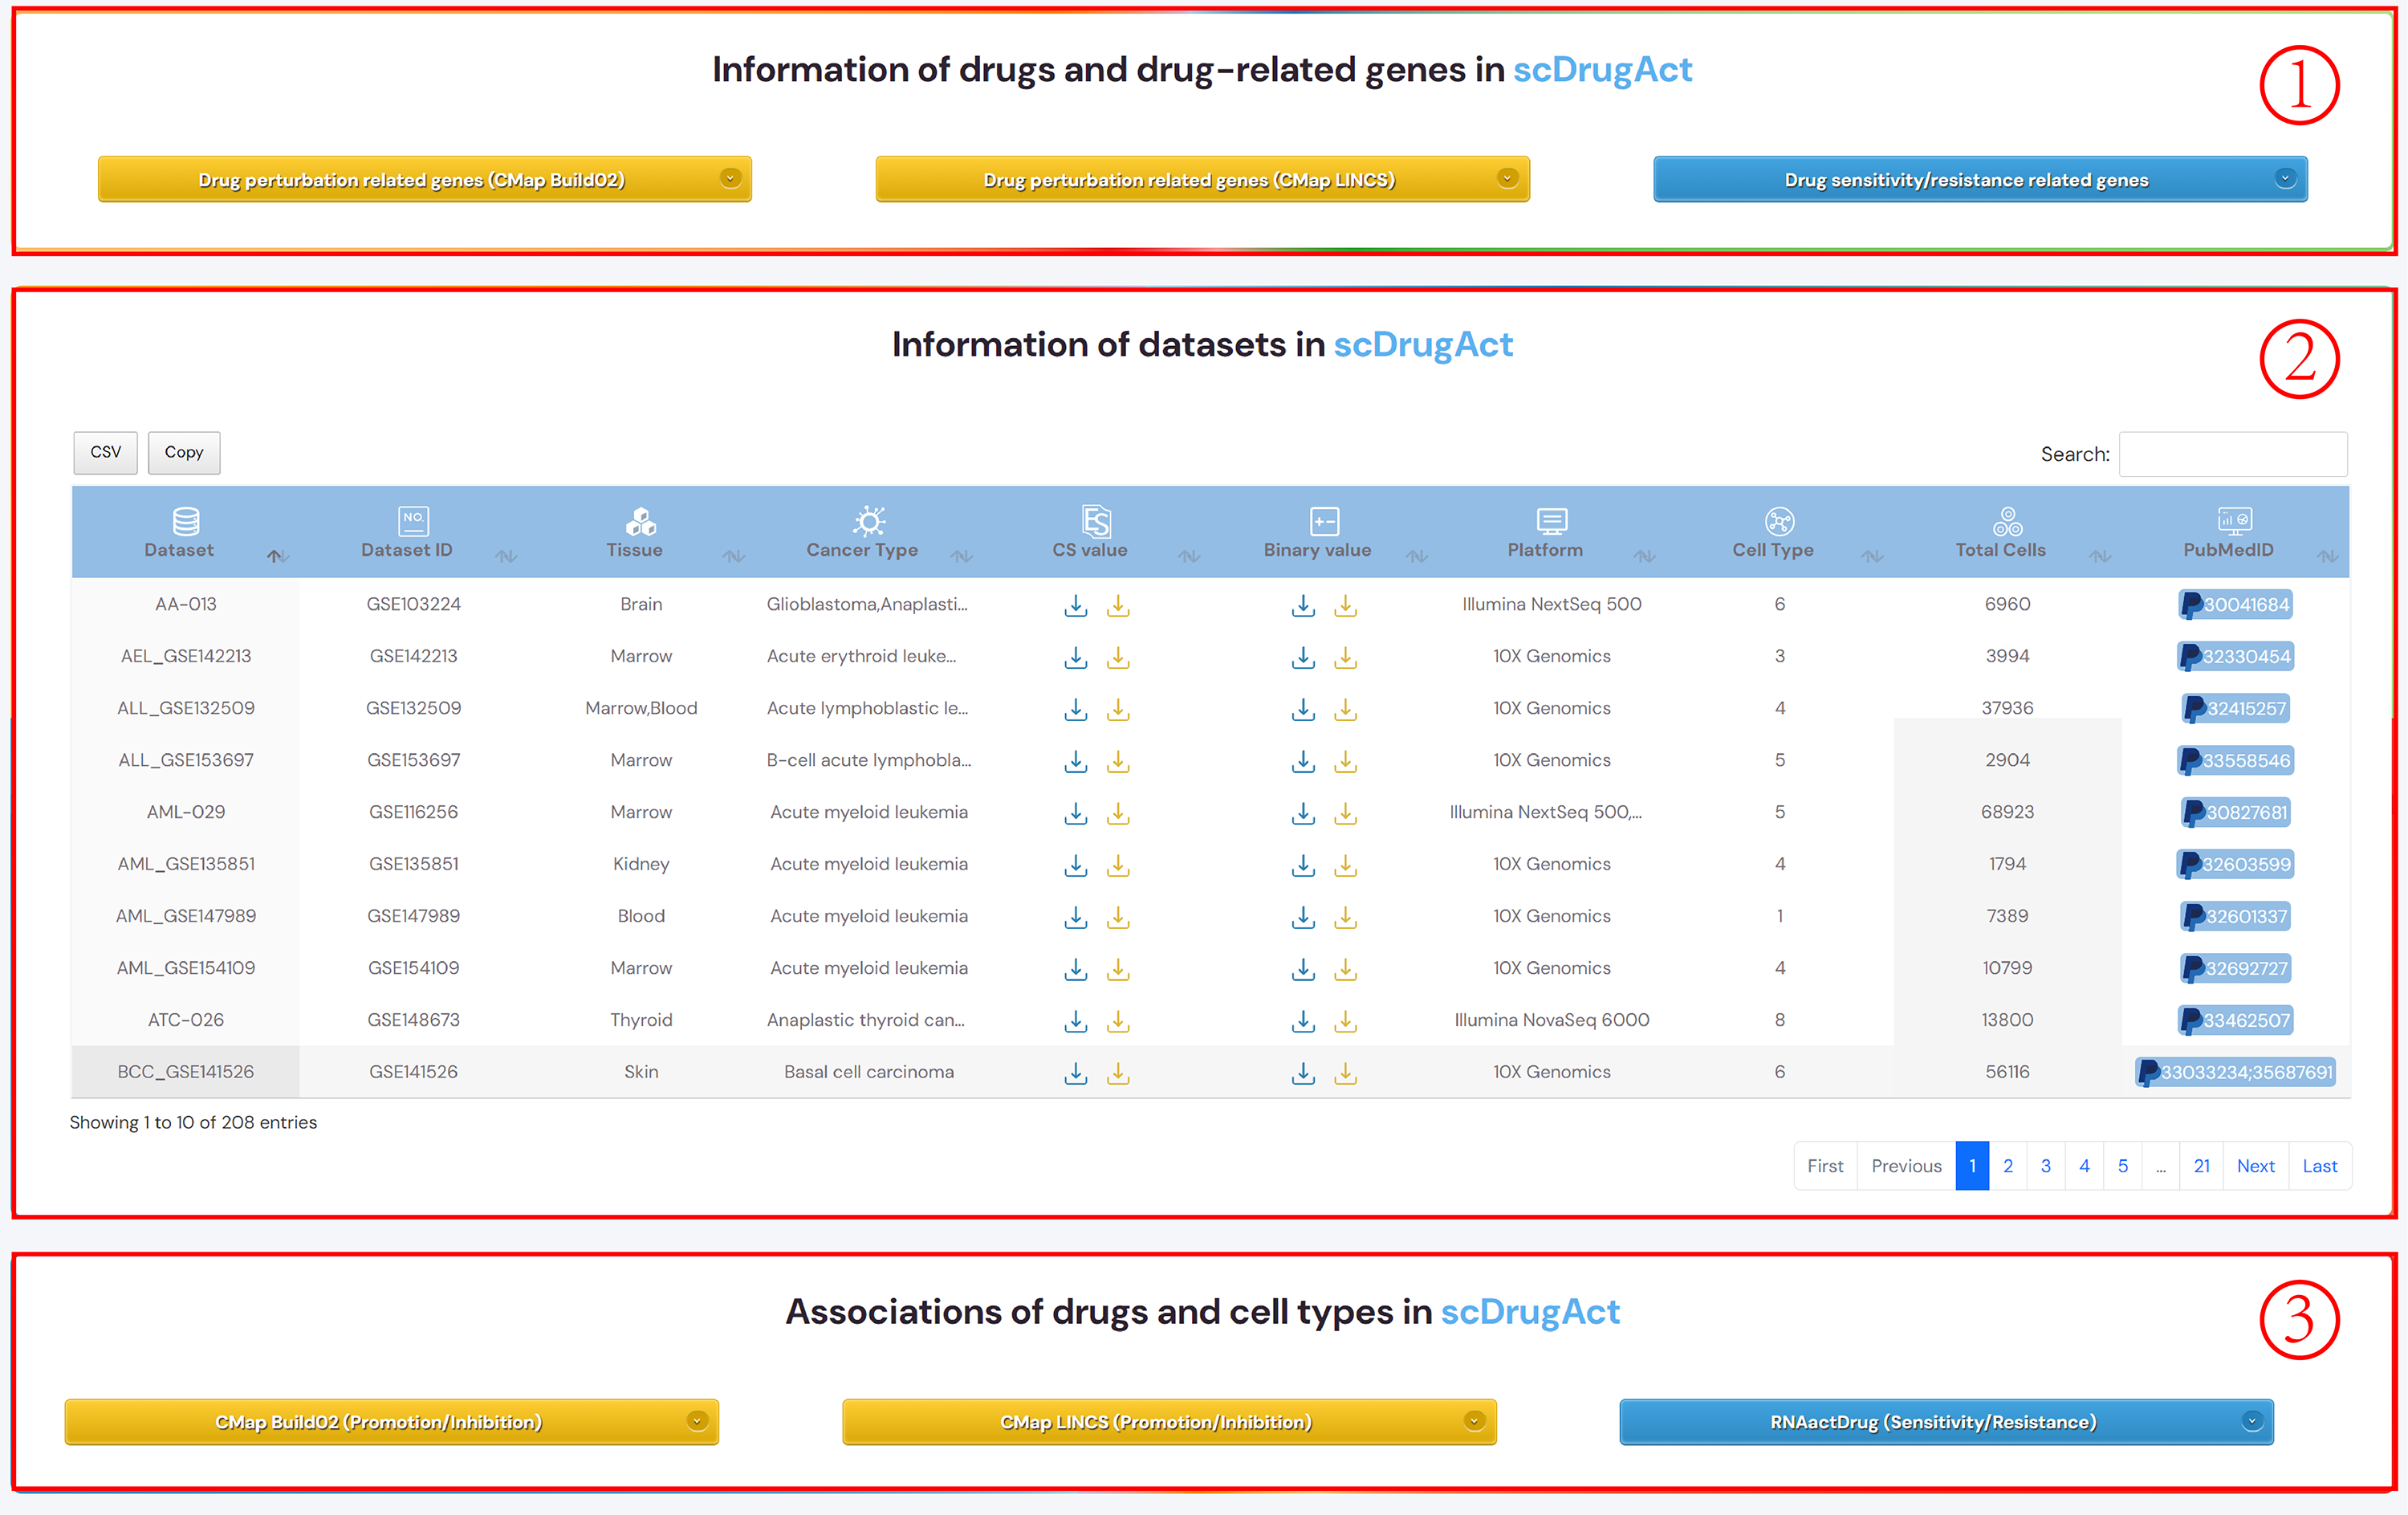The height and width of the screenshot is (1515, 2408).
Task: Click the Total Cells column header icon
Action: pyautogui.click(x=2007, y=521)
